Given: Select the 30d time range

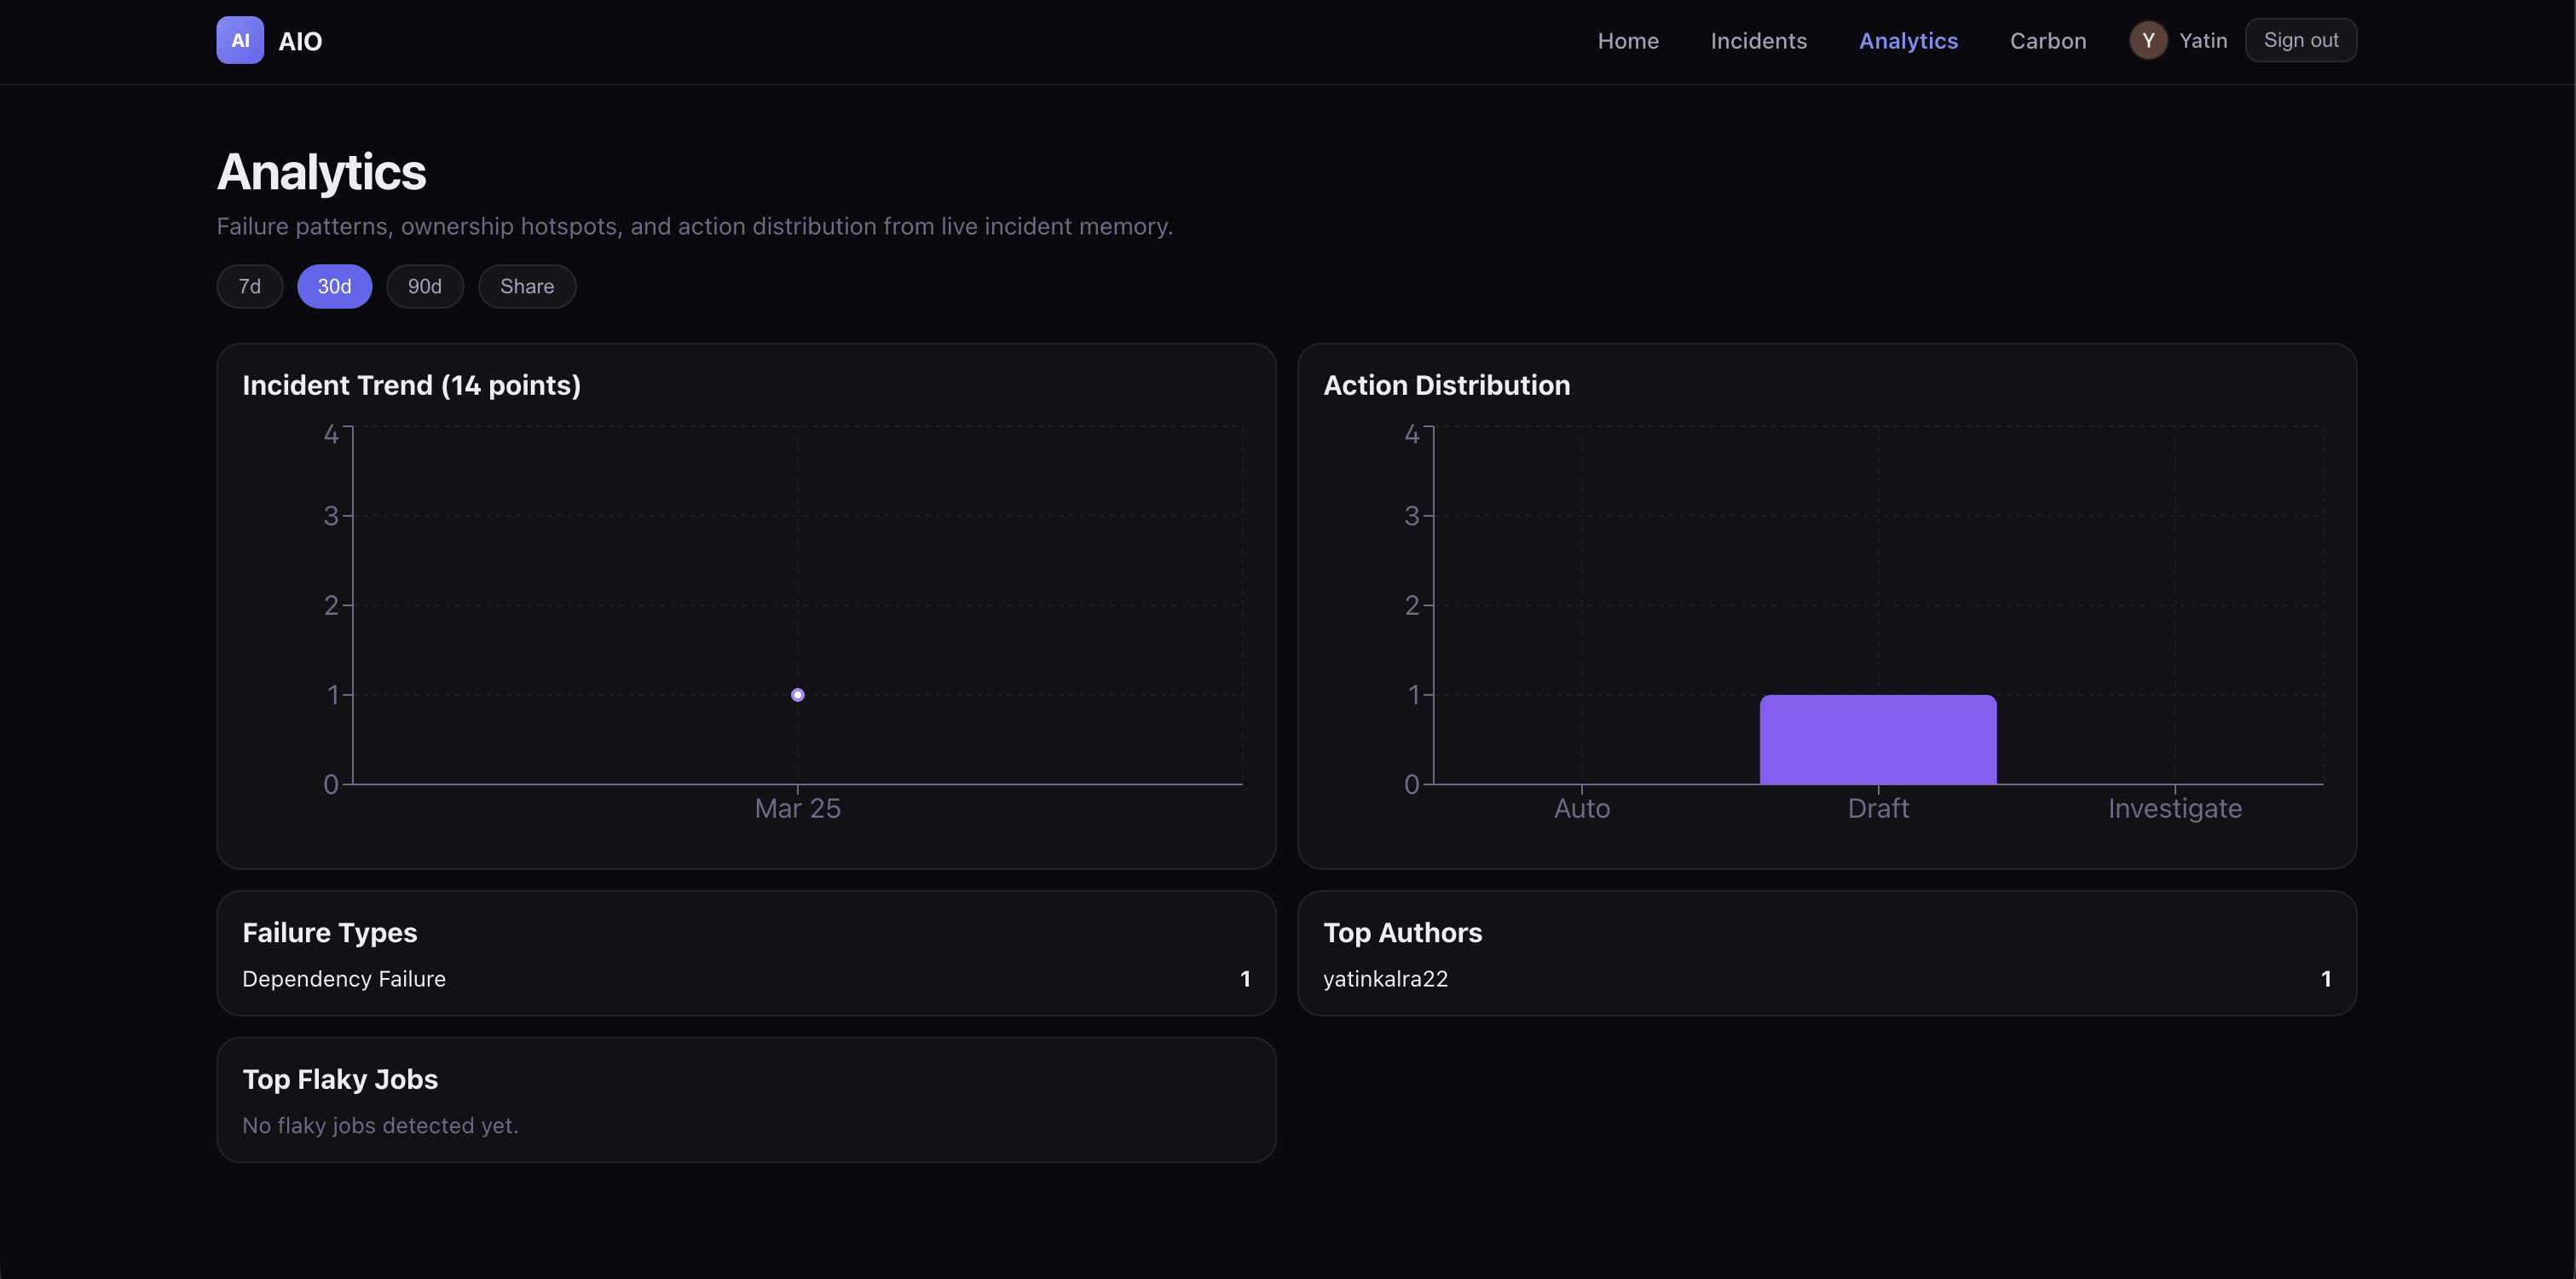Looking at the screenshot, I should pos(334,286).
